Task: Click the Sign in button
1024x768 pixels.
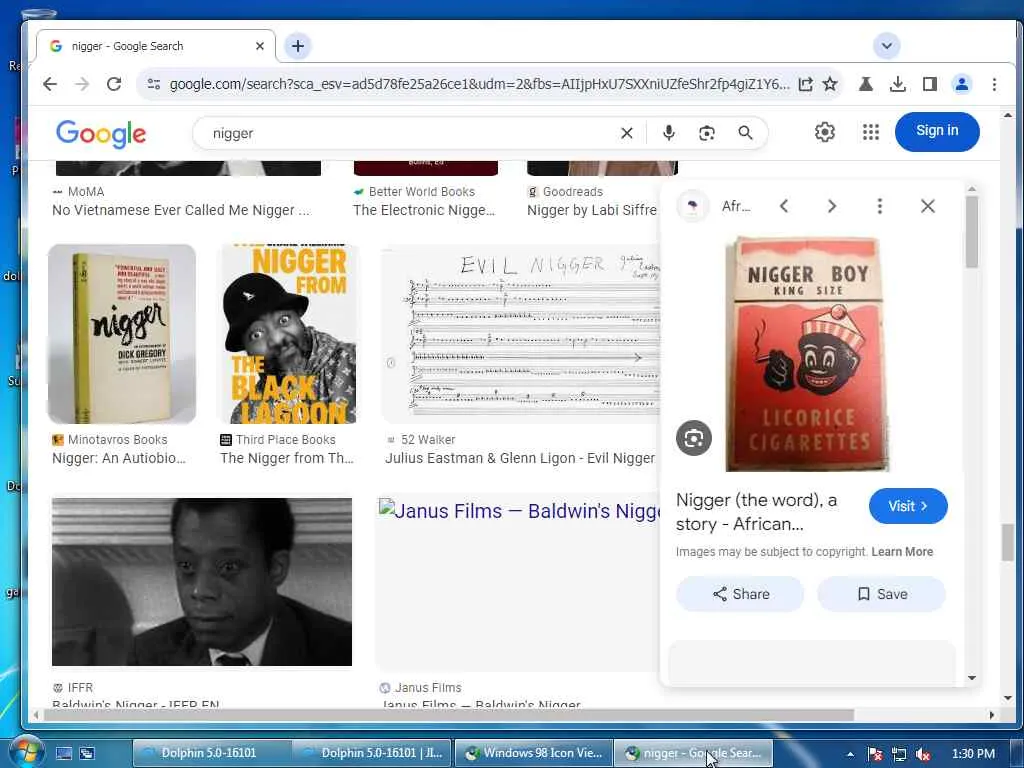Action: (x=936, y=131)
